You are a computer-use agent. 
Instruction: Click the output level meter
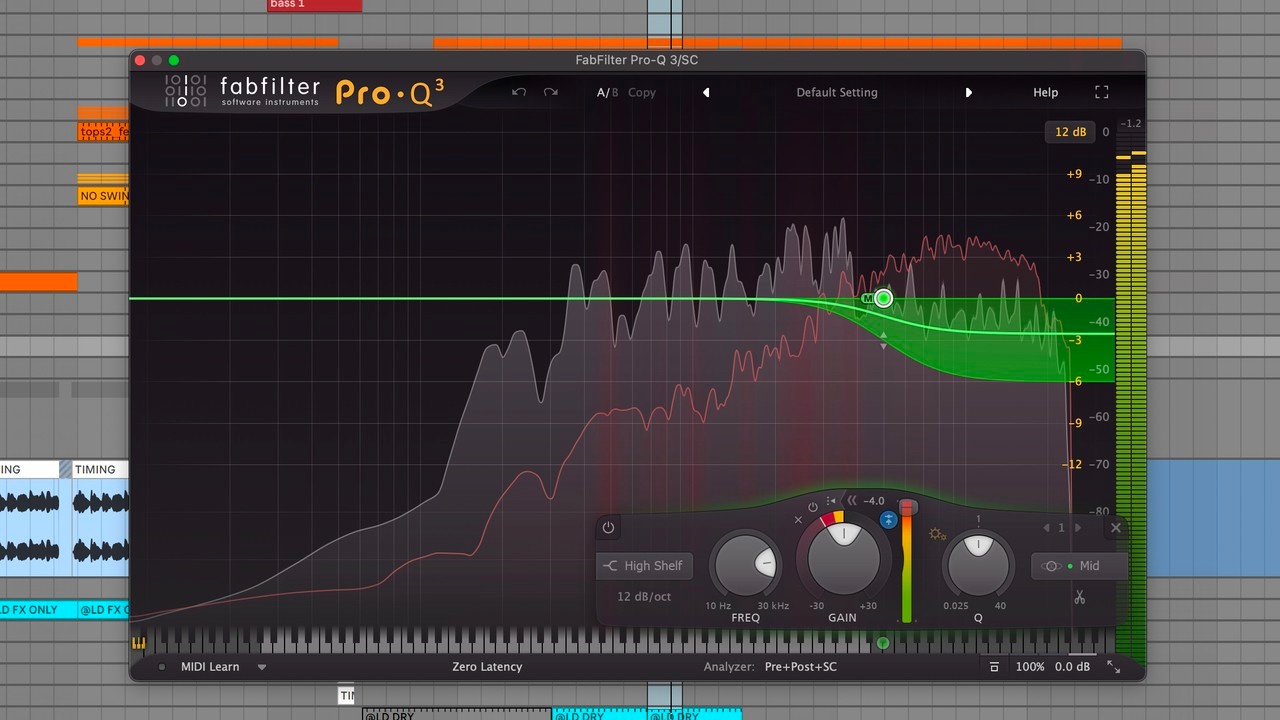pyautogui.click(x=1130, y=400)
